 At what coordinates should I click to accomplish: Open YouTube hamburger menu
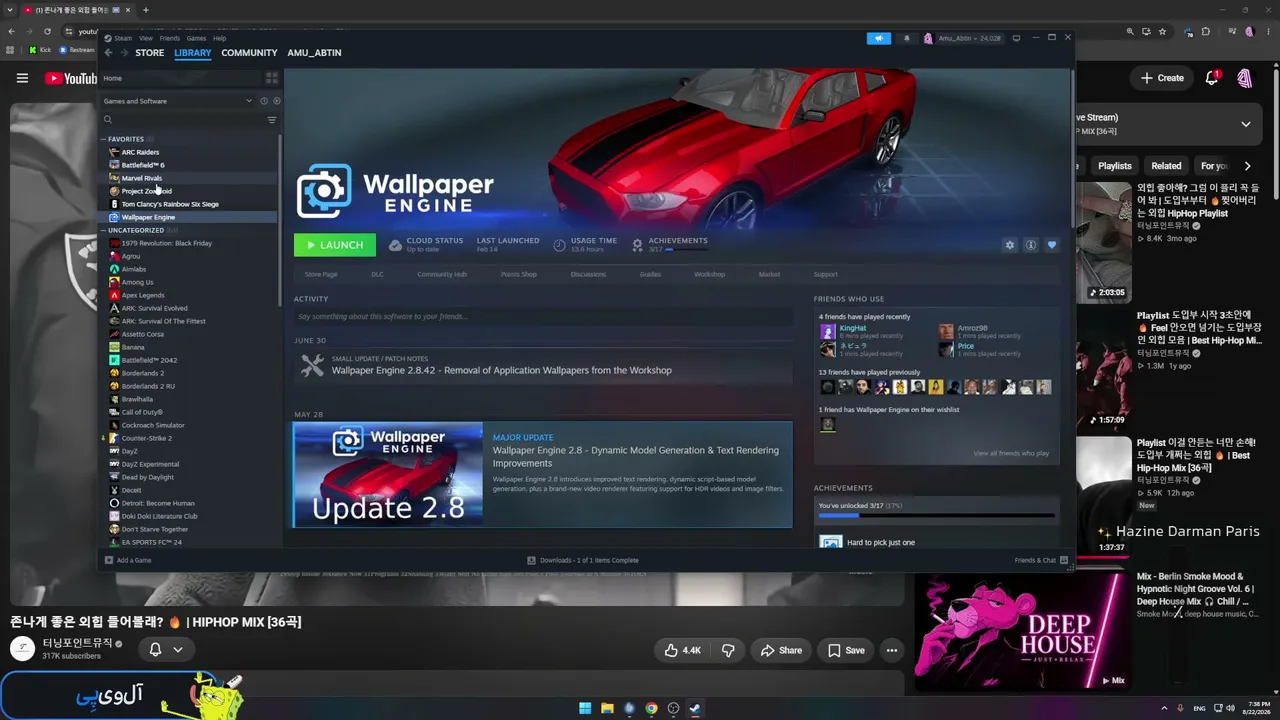pos(22,78)
